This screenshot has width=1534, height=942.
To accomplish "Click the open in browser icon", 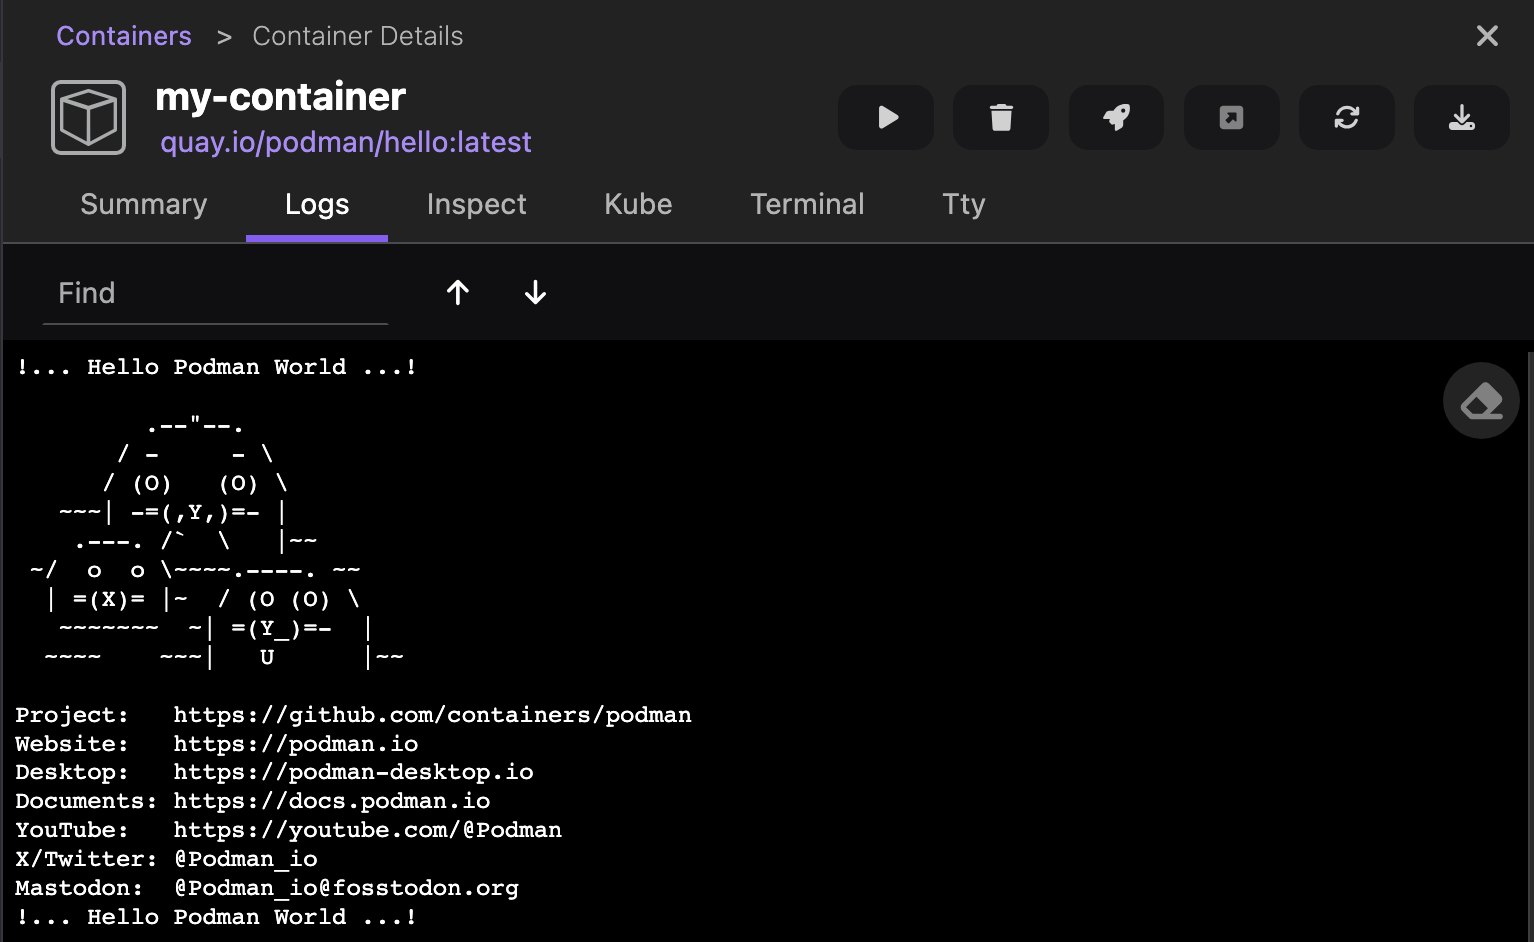I will (x=1231, y=118).
